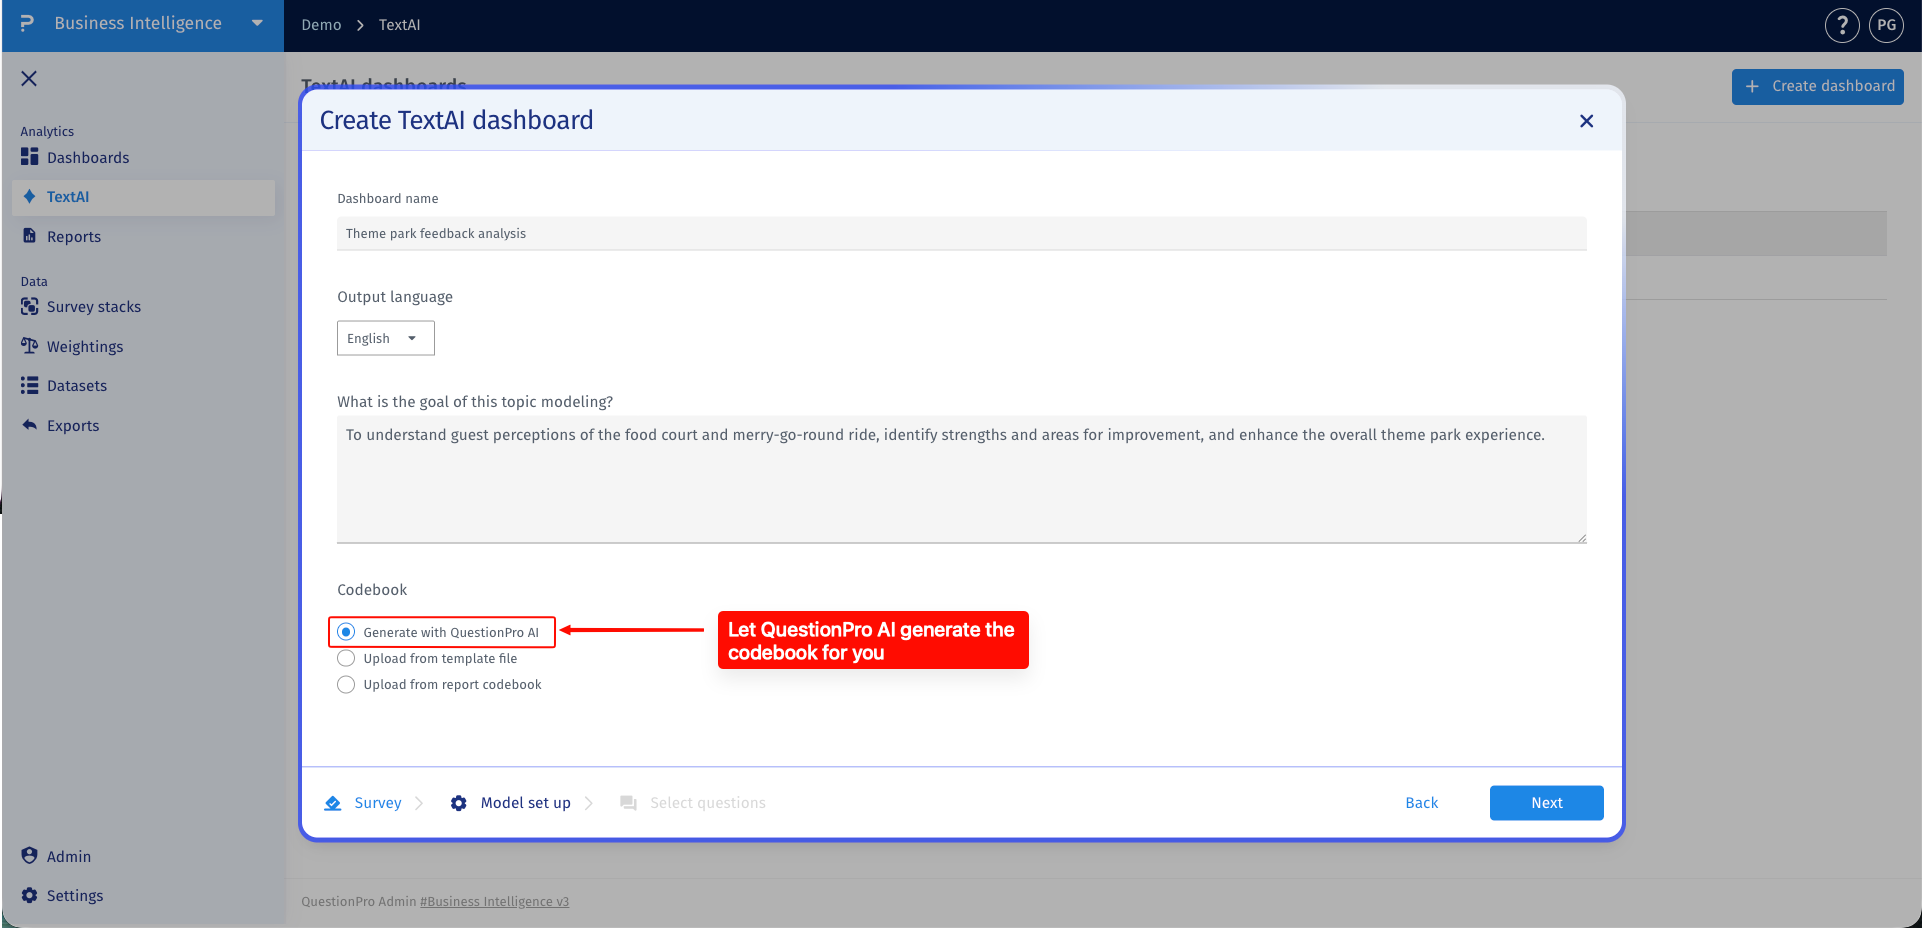Click the chevron after Survey step
Viewport: 1922px width, 928px height.
pyautogui.click(x=419, y=803)
